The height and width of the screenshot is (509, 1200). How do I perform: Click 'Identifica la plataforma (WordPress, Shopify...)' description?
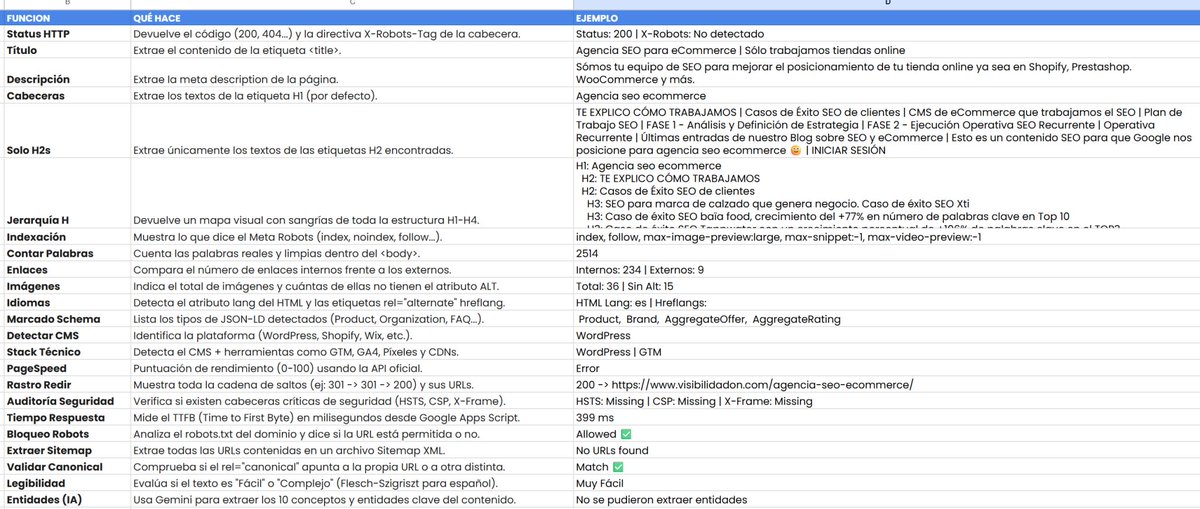351,335
